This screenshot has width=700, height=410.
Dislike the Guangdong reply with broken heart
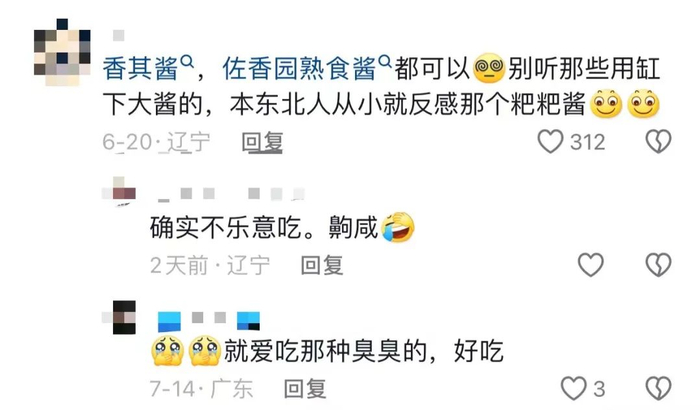658,388
